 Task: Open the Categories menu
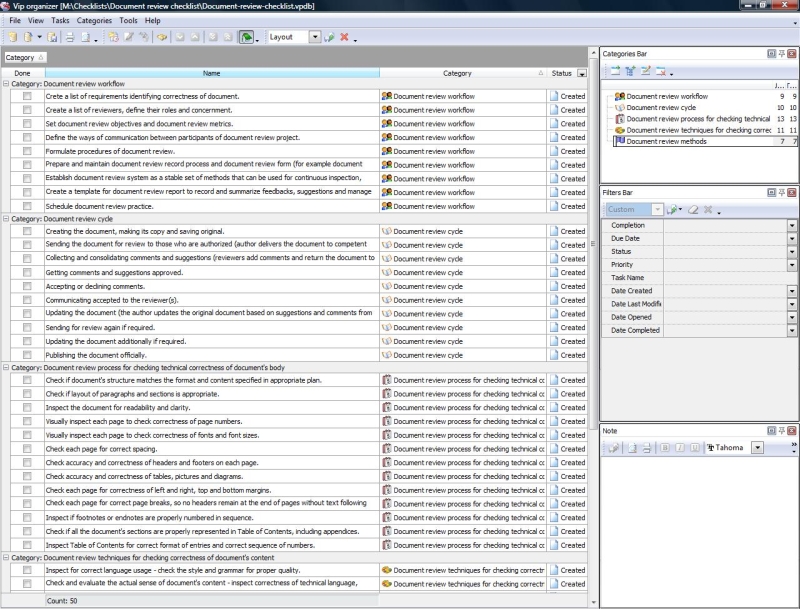pyautogui.click(x=94, y=20)
